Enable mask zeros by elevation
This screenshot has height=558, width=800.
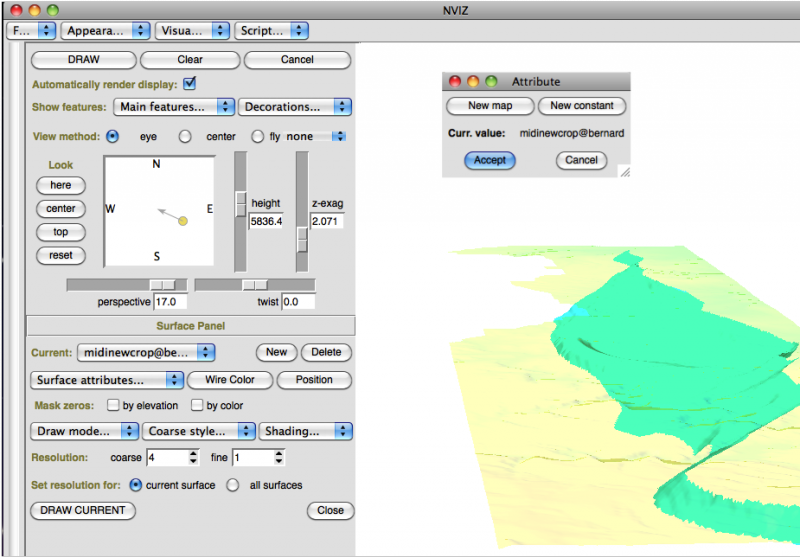[113, 405]
